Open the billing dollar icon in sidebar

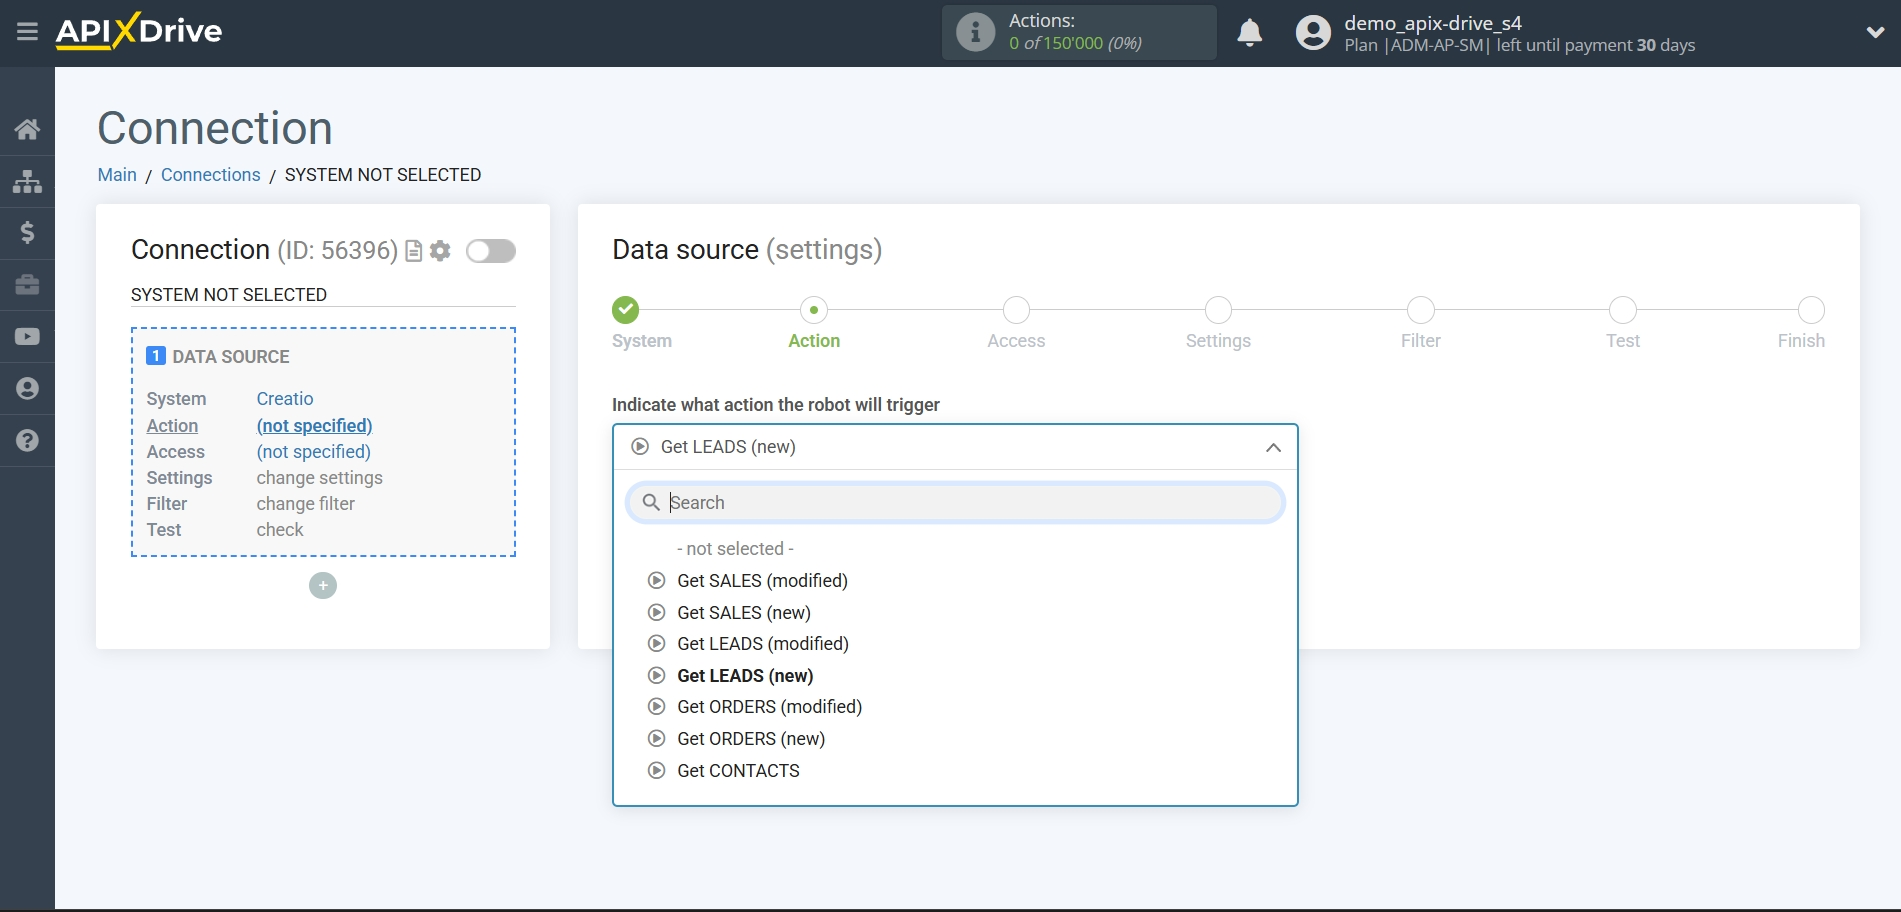[27, 233]
